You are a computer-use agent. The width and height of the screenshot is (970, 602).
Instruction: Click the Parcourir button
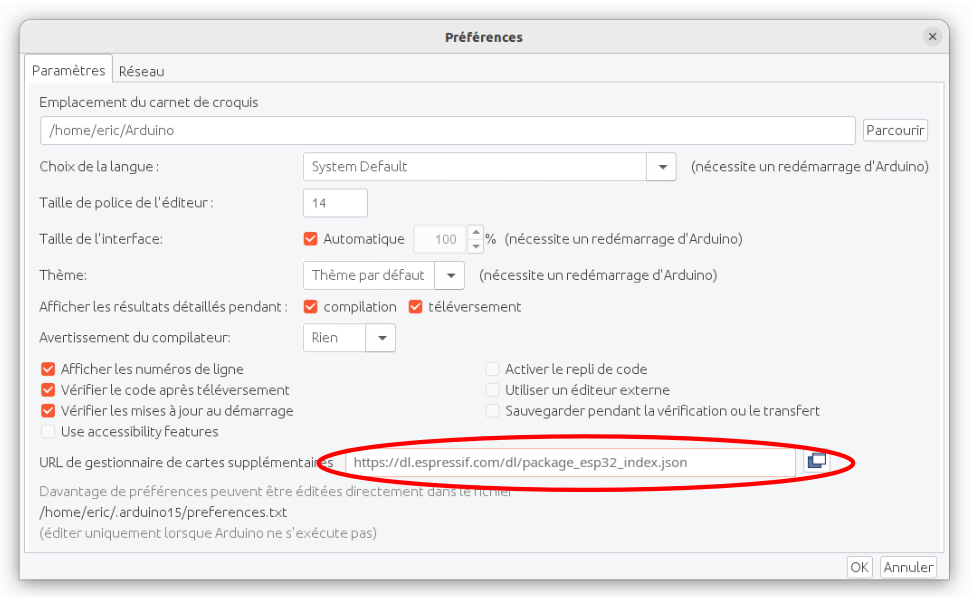[895, 130]
